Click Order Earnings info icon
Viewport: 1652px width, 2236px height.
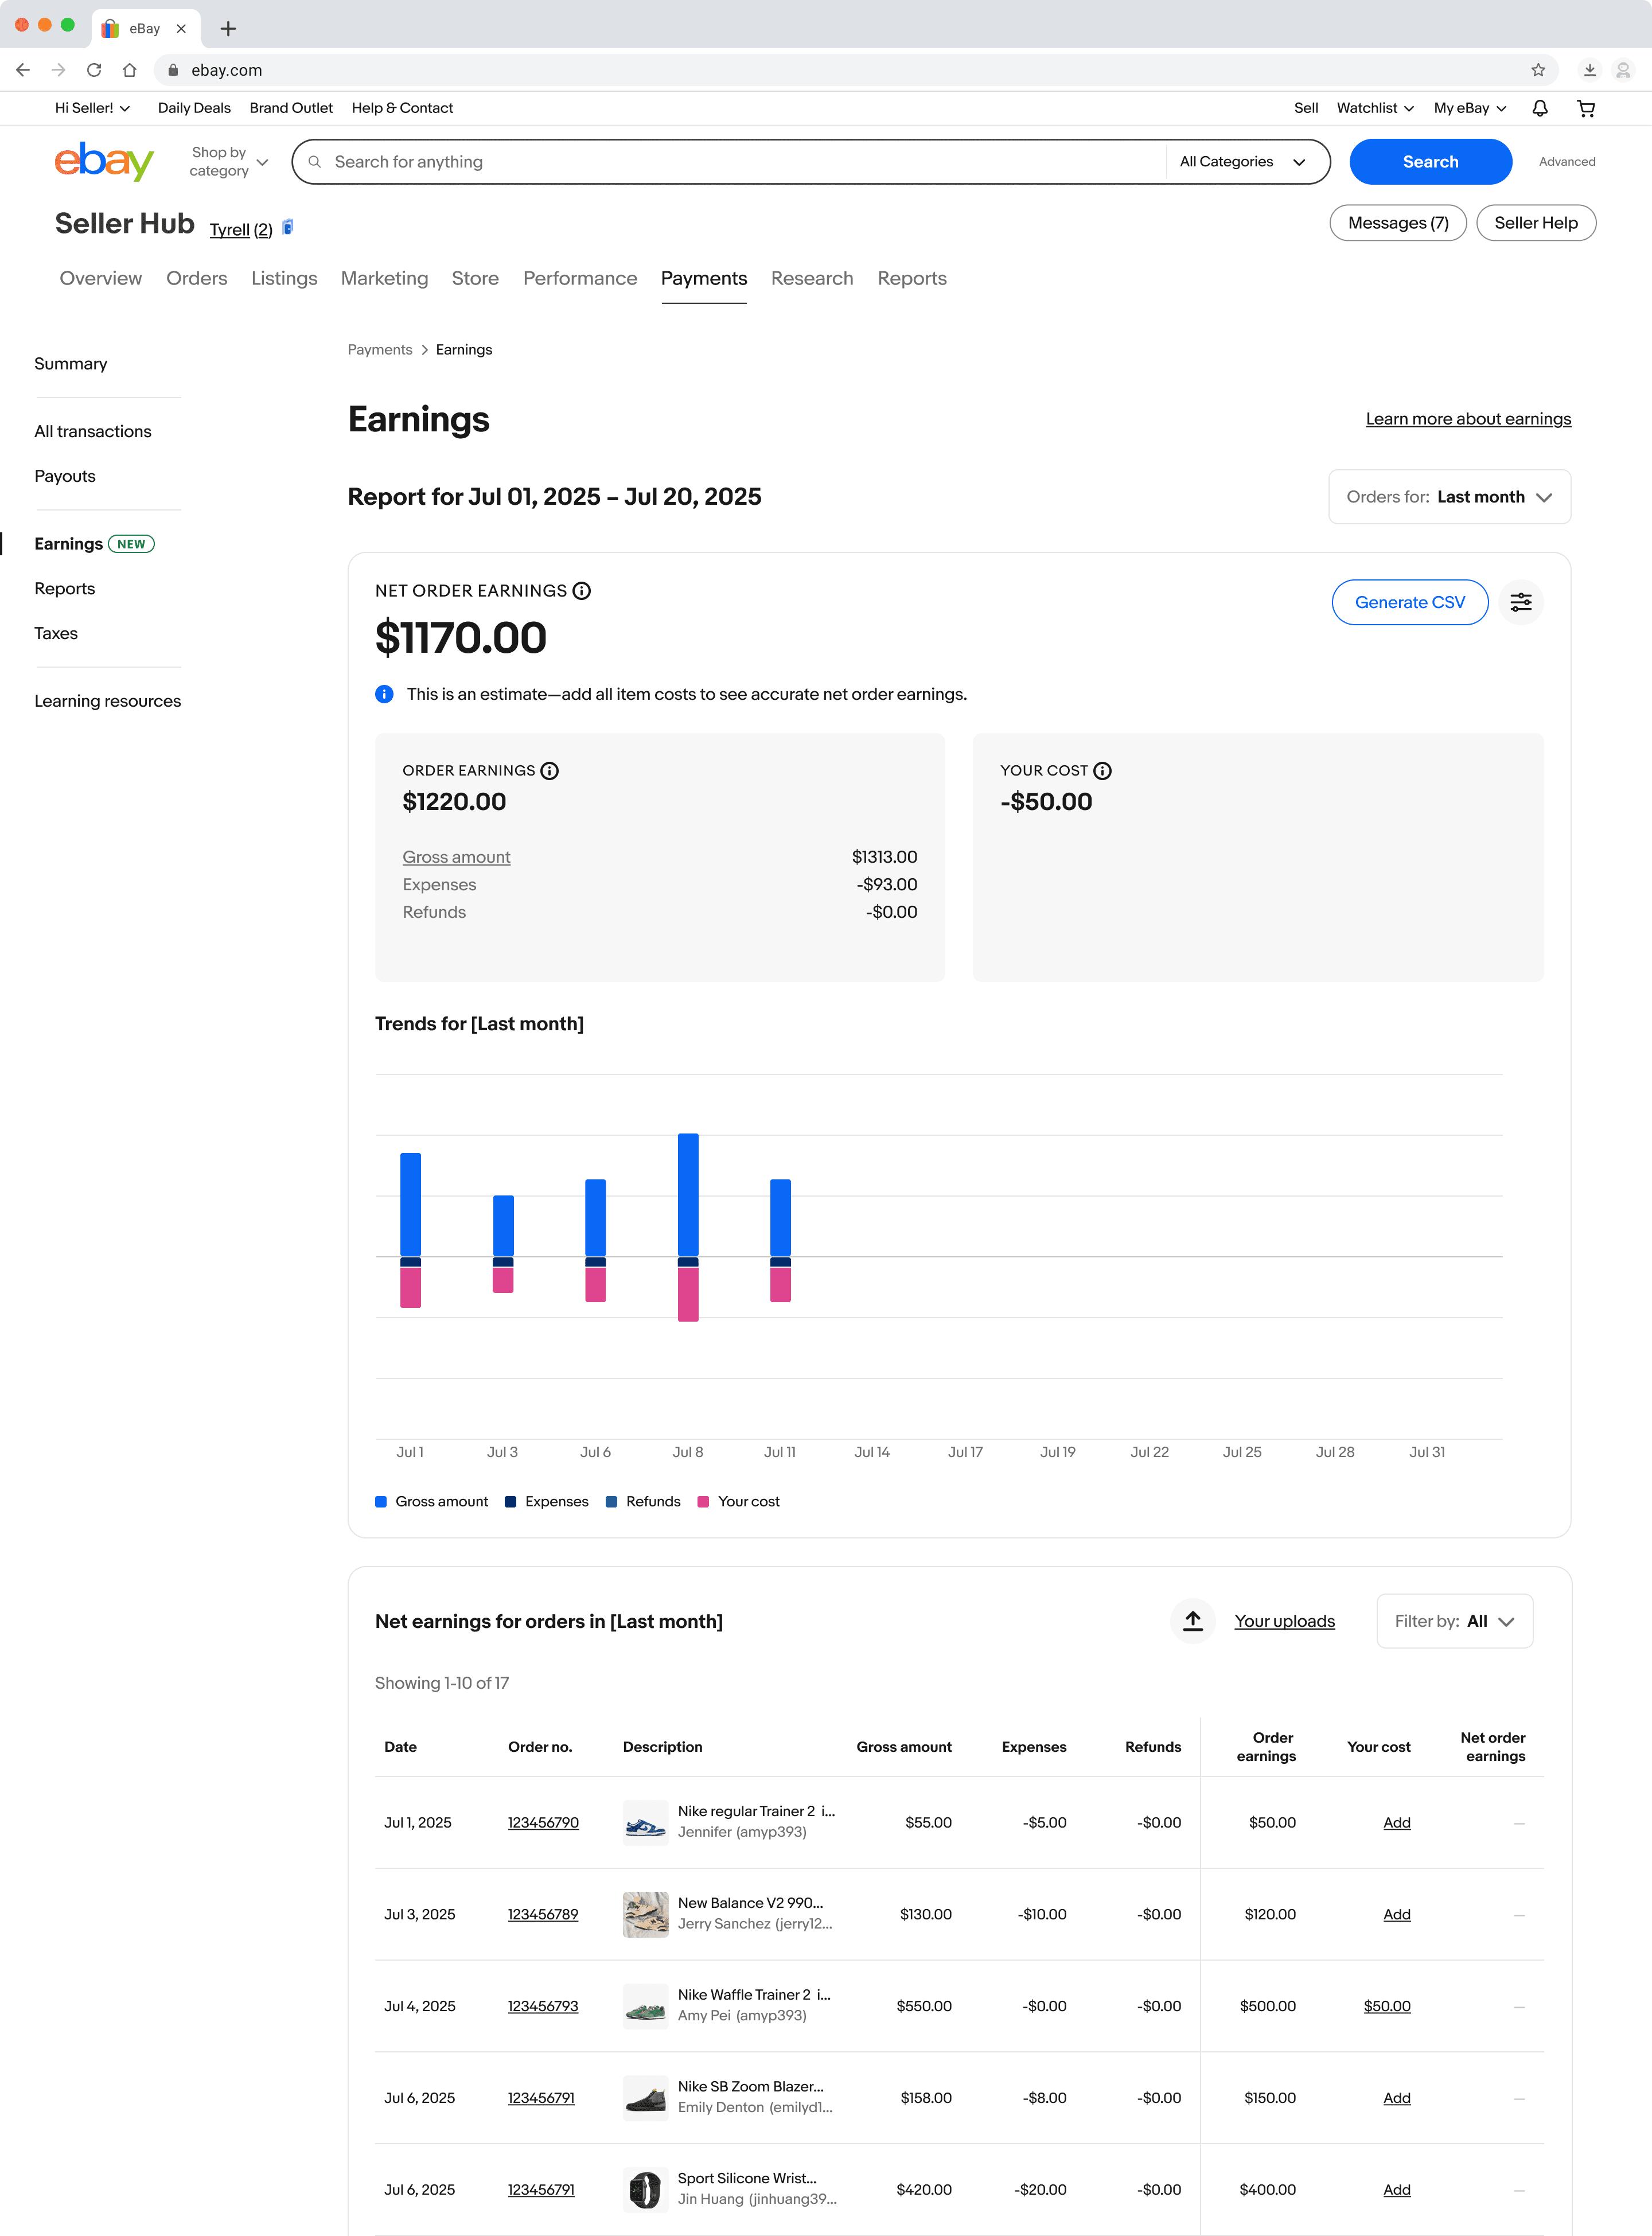550,770
